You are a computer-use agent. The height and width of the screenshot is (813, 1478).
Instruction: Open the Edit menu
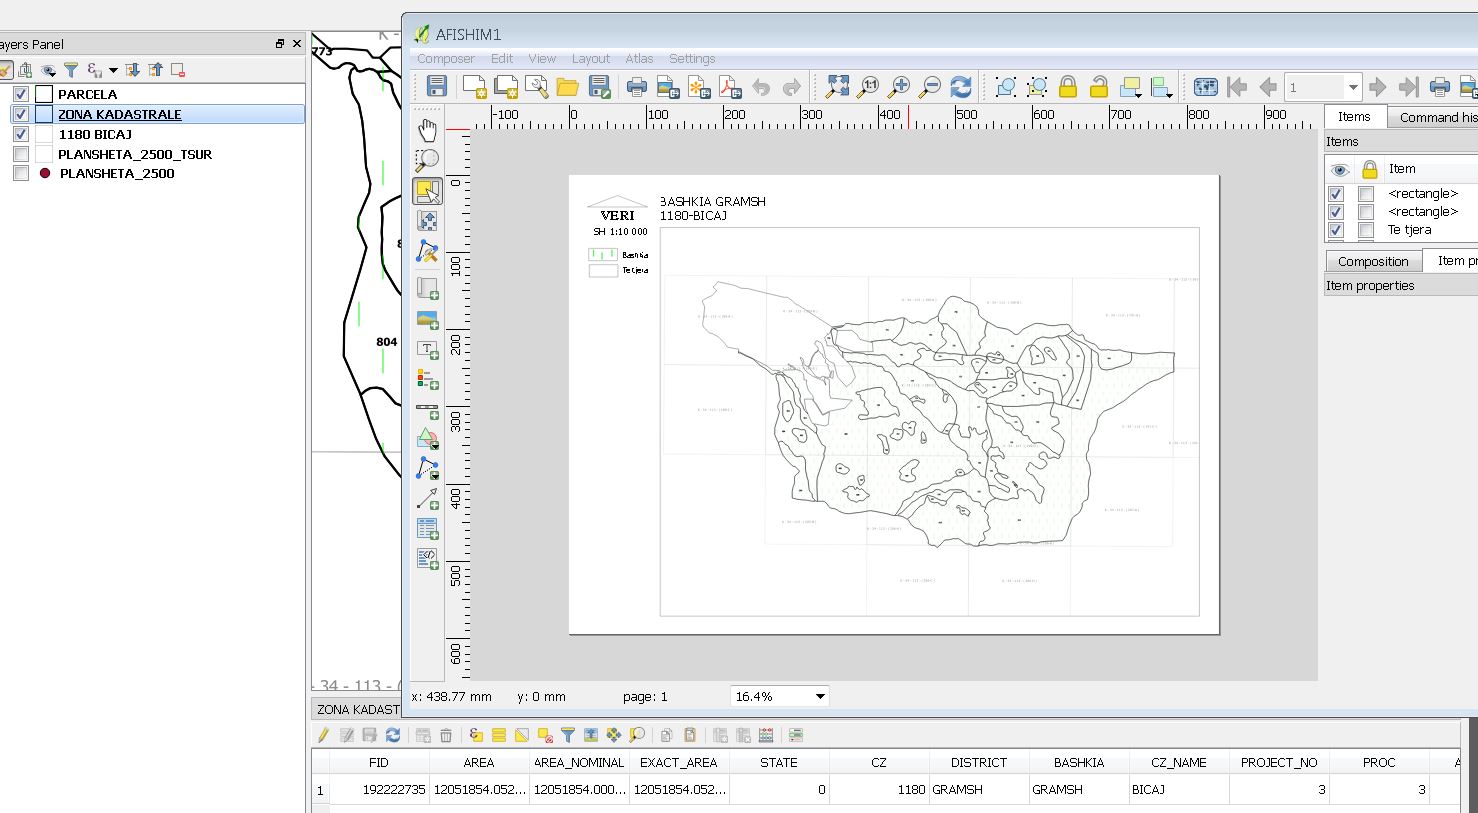(x=502, y=58)
